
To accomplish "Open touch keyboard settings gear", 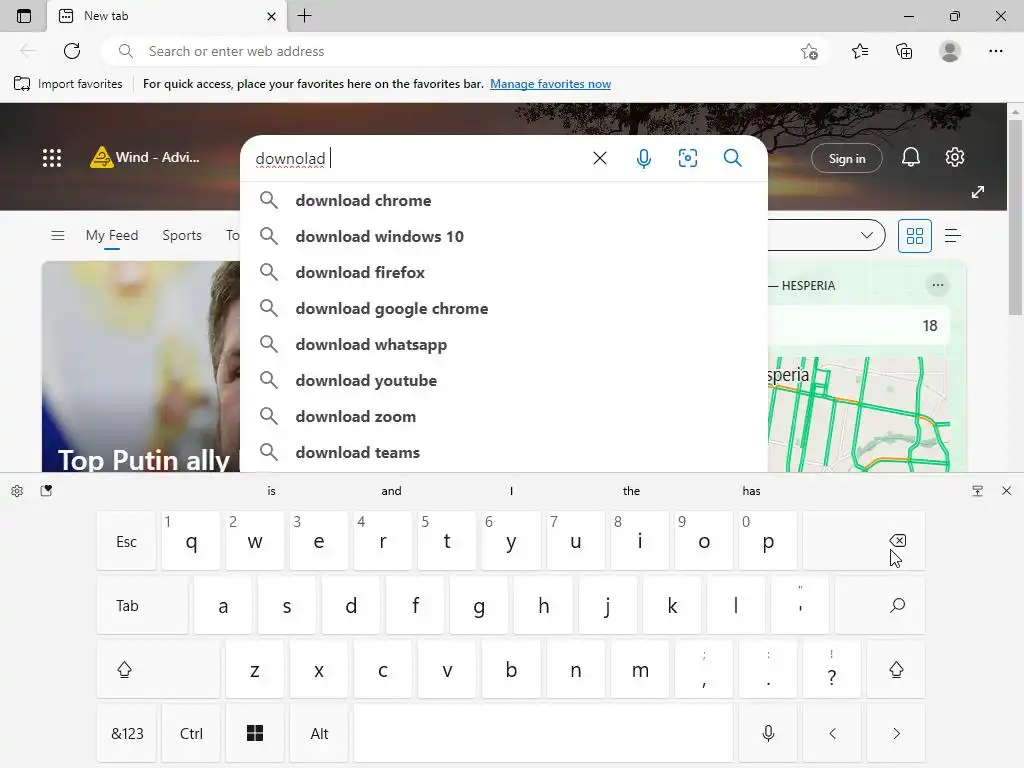I will [x=17, y=491].
